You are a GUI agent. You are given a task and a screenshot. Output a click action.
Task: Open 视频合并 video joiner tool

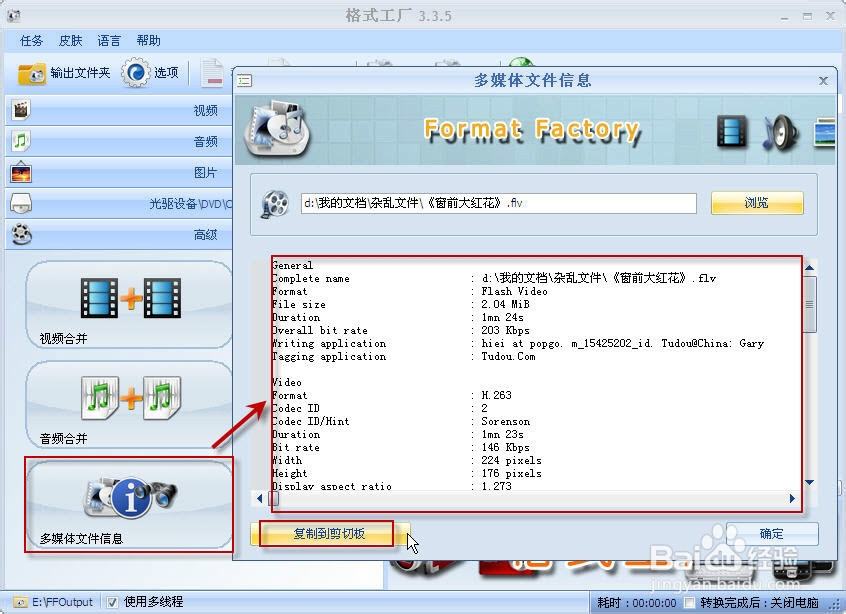point(129,305)
